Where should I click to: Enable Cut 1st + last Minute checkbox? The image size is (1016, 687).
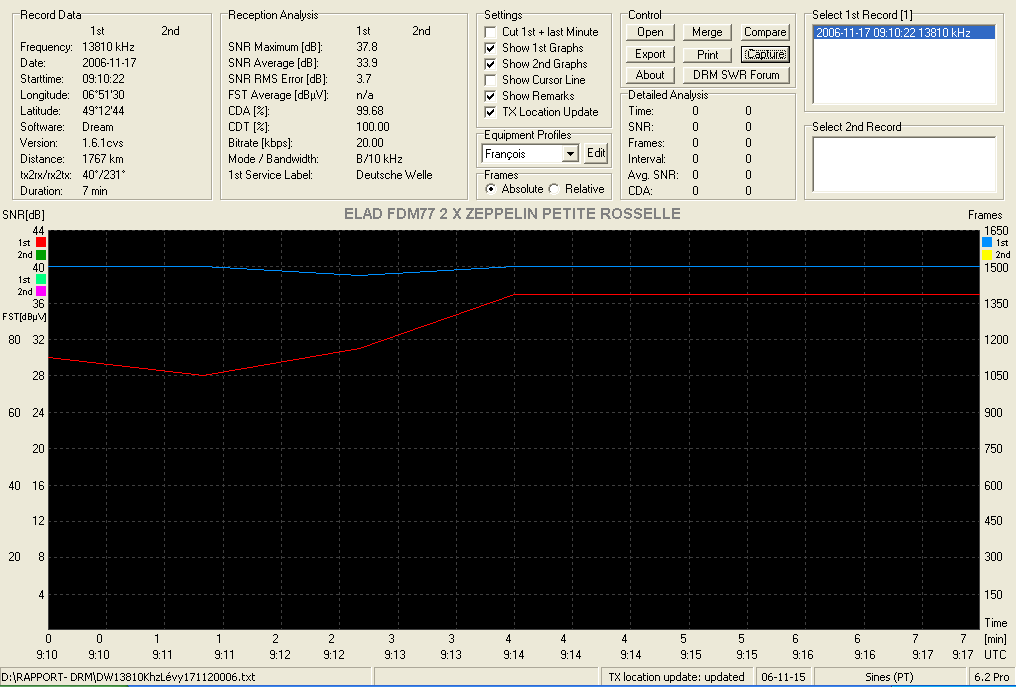491,32
